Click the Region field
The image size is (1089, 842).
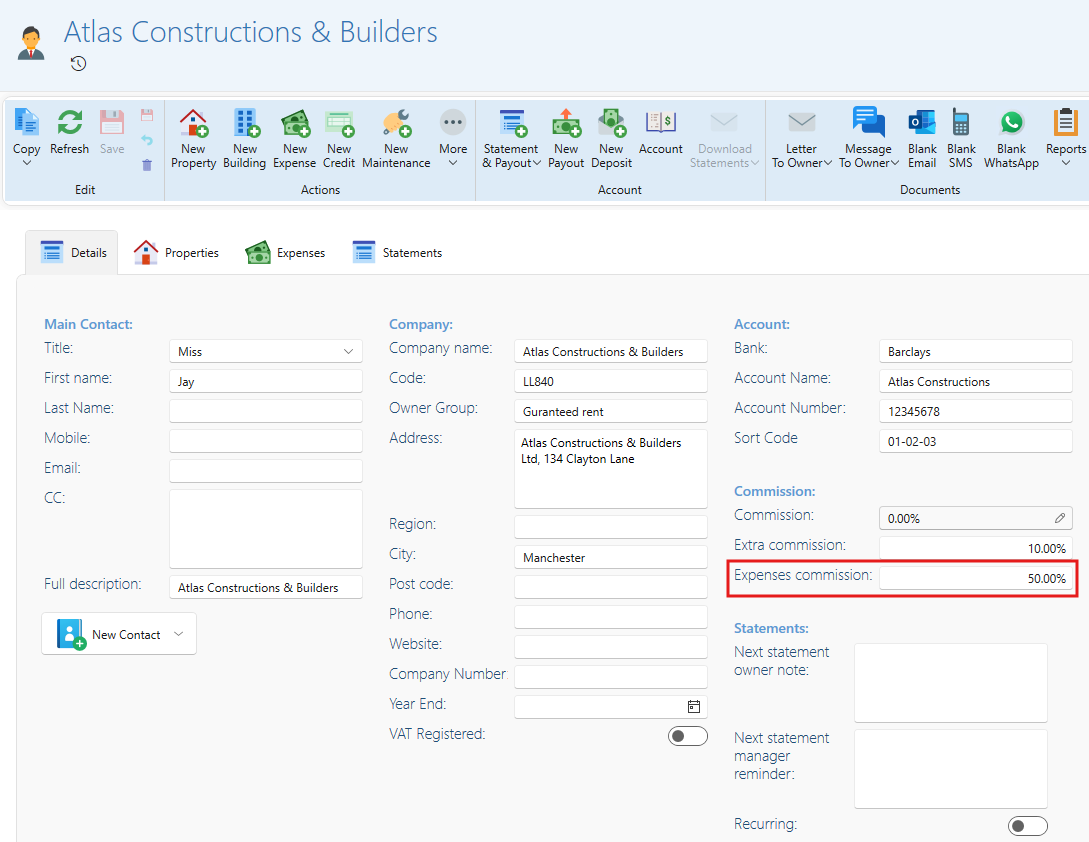point(611,527)
